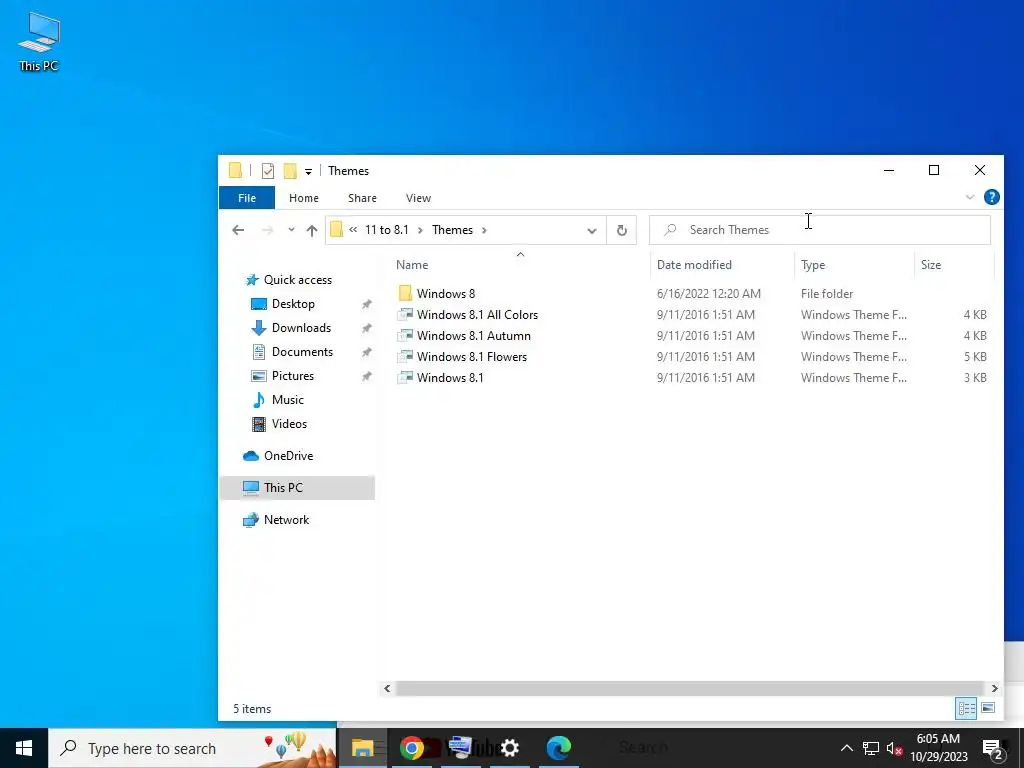This screenshot has width=1024, height=768.
Task: Open File Explorer help icon
Action: coord(991,197)
